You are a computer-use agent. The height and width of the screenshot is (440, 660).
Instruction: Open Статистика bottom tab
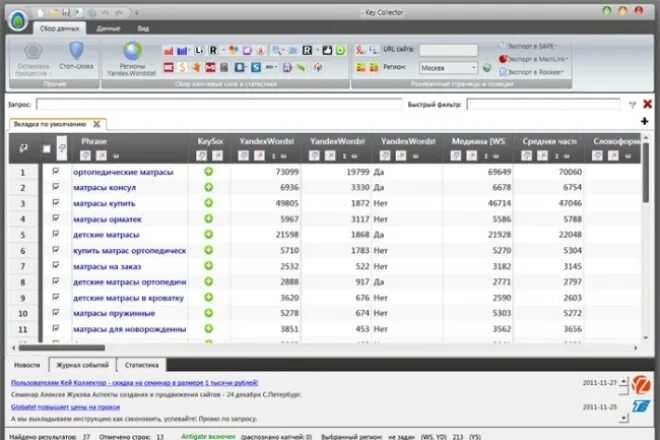tap(141, 365)
